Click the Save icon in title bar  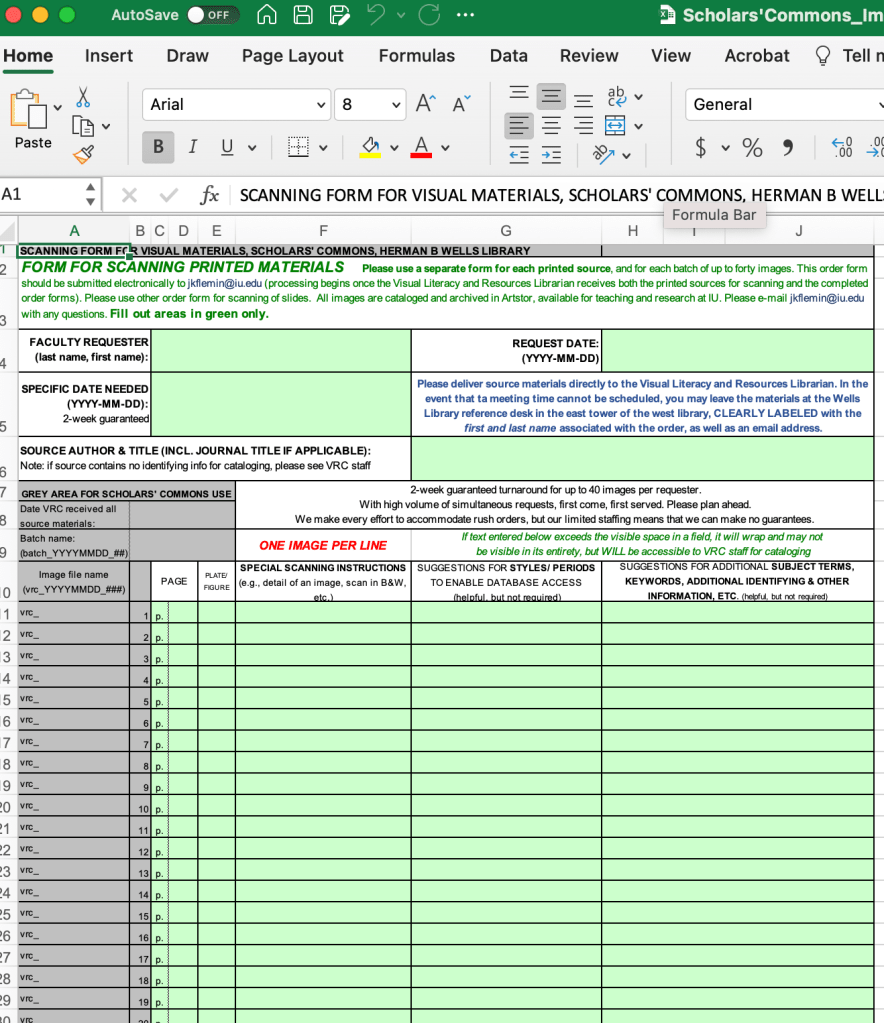point(303,15)
